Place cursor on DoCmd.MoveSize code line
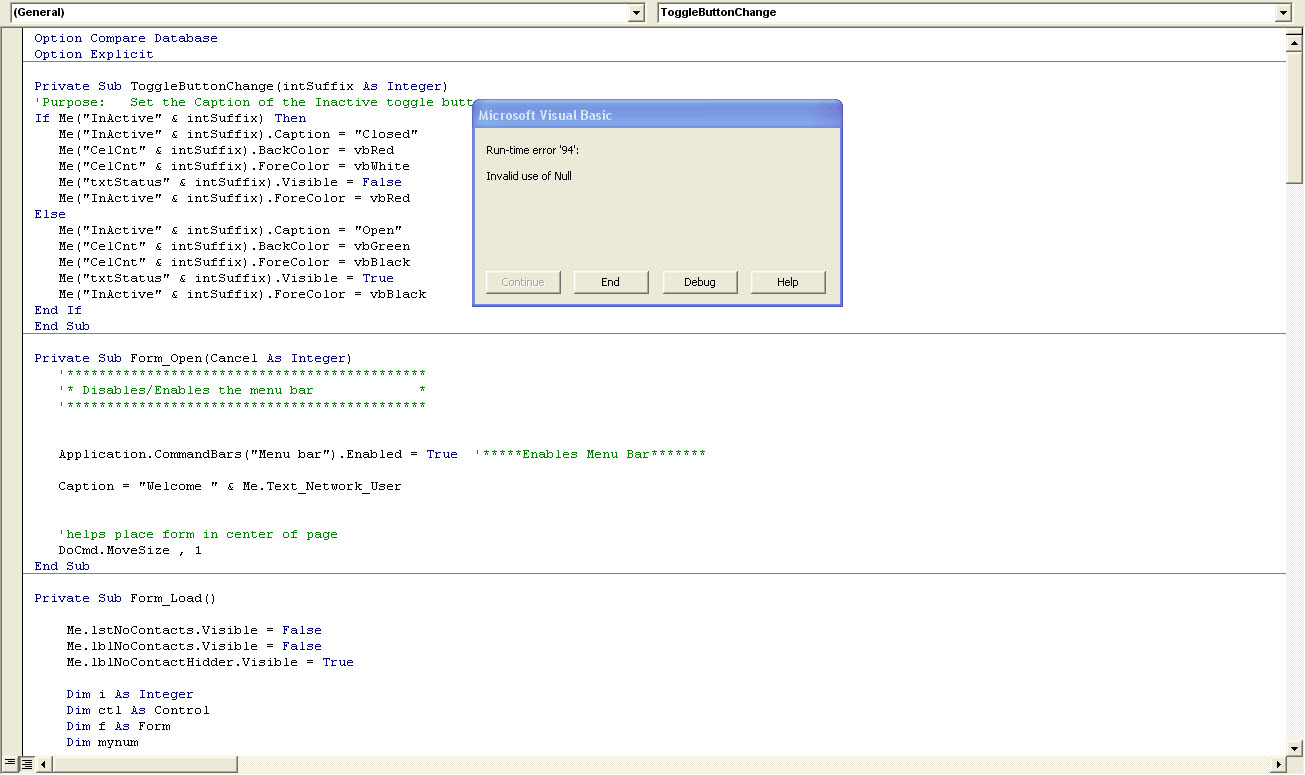This screenshot has width=1305, height=775. click(x=130, y=550)
